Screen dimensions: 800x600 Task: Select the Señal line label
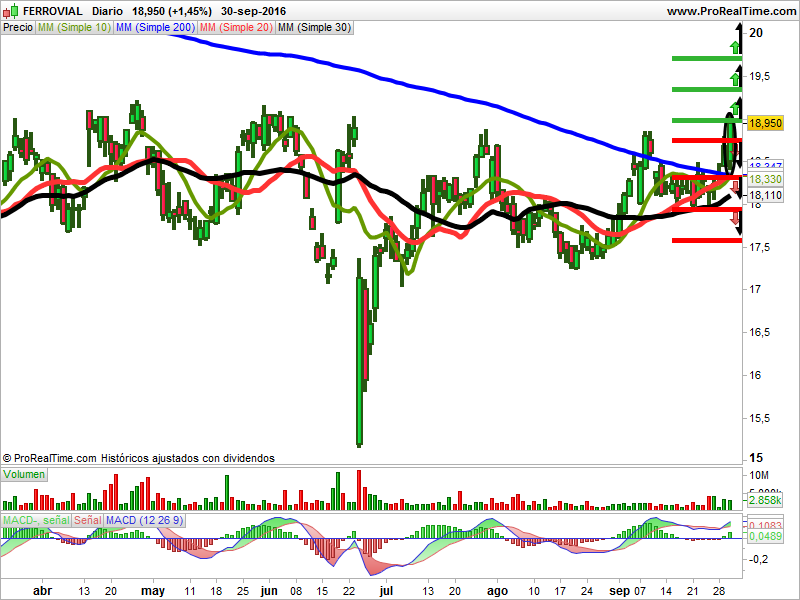point(88,520)
